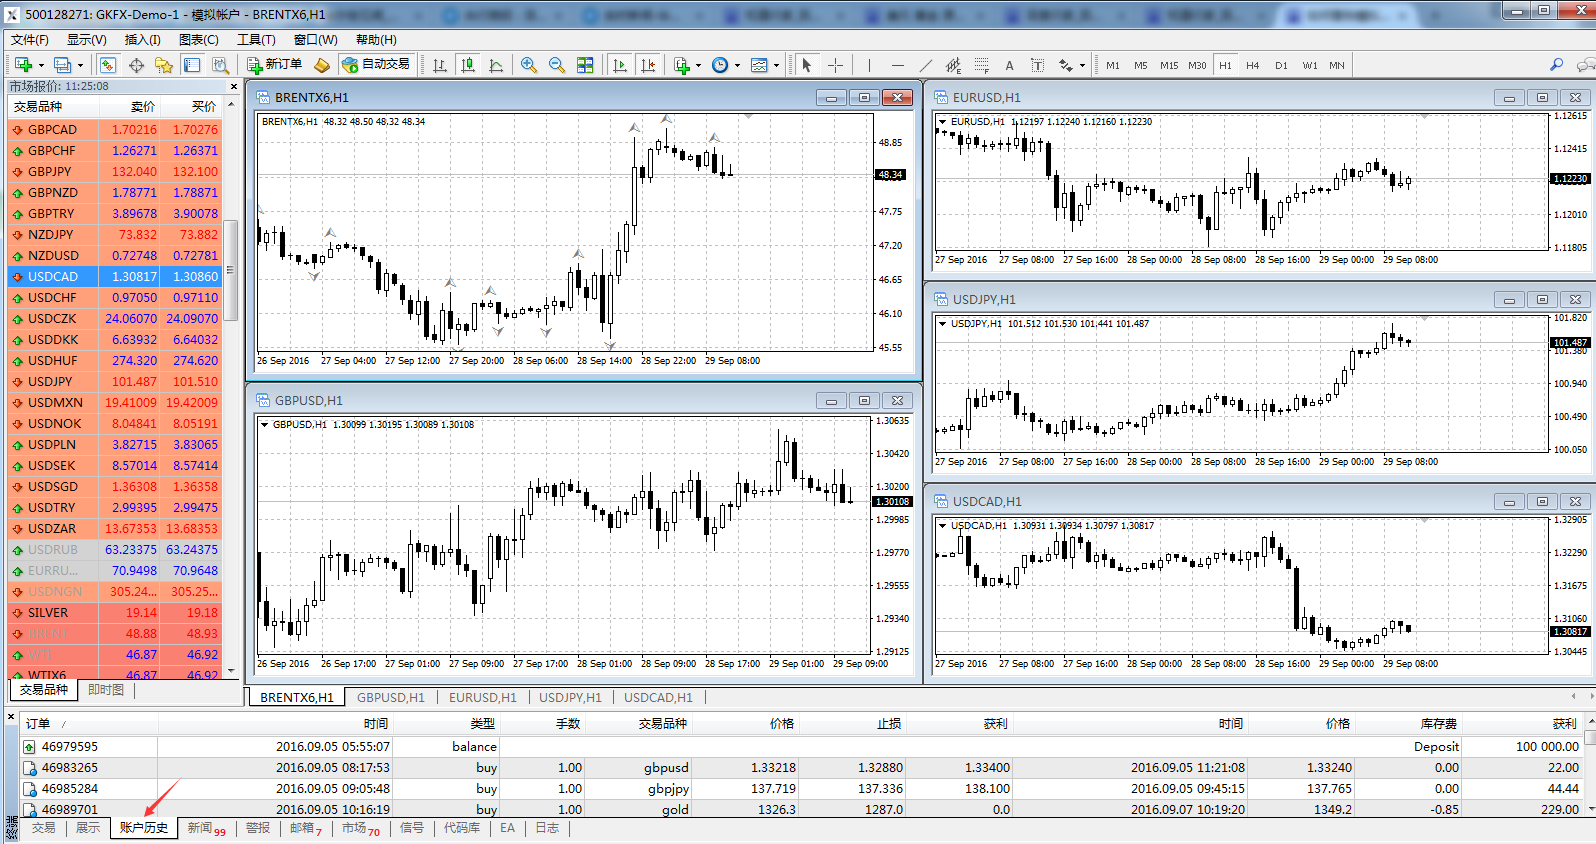
Task: Open the 图表(C) menu
Action: pos(199,39)
